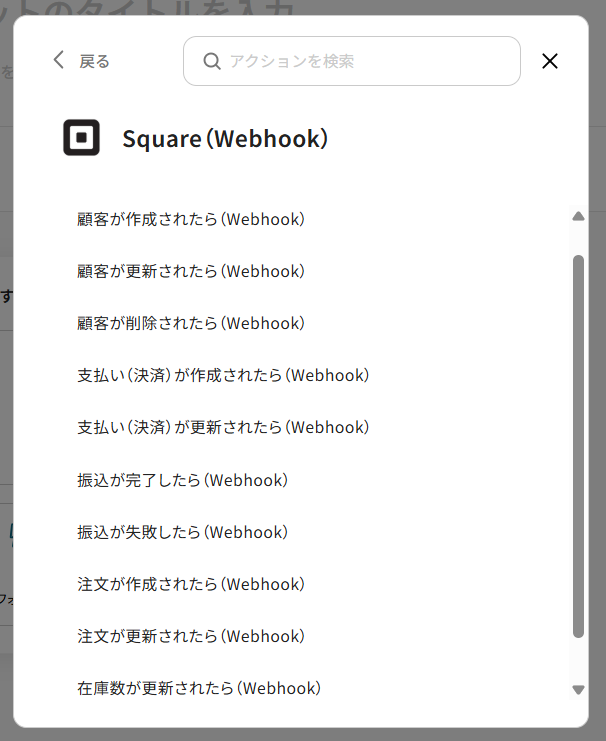Click the vertical scrollbar thumb
This screenshot has height=741, width=606.
578,447
